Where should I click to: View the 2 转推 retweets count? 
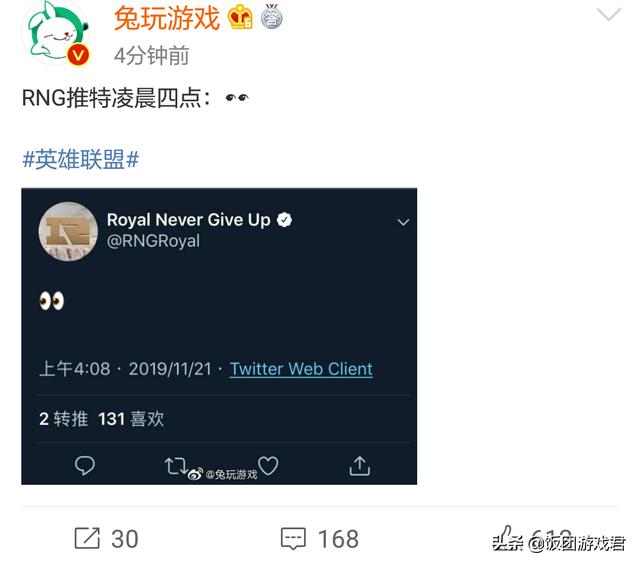(63, 419)
